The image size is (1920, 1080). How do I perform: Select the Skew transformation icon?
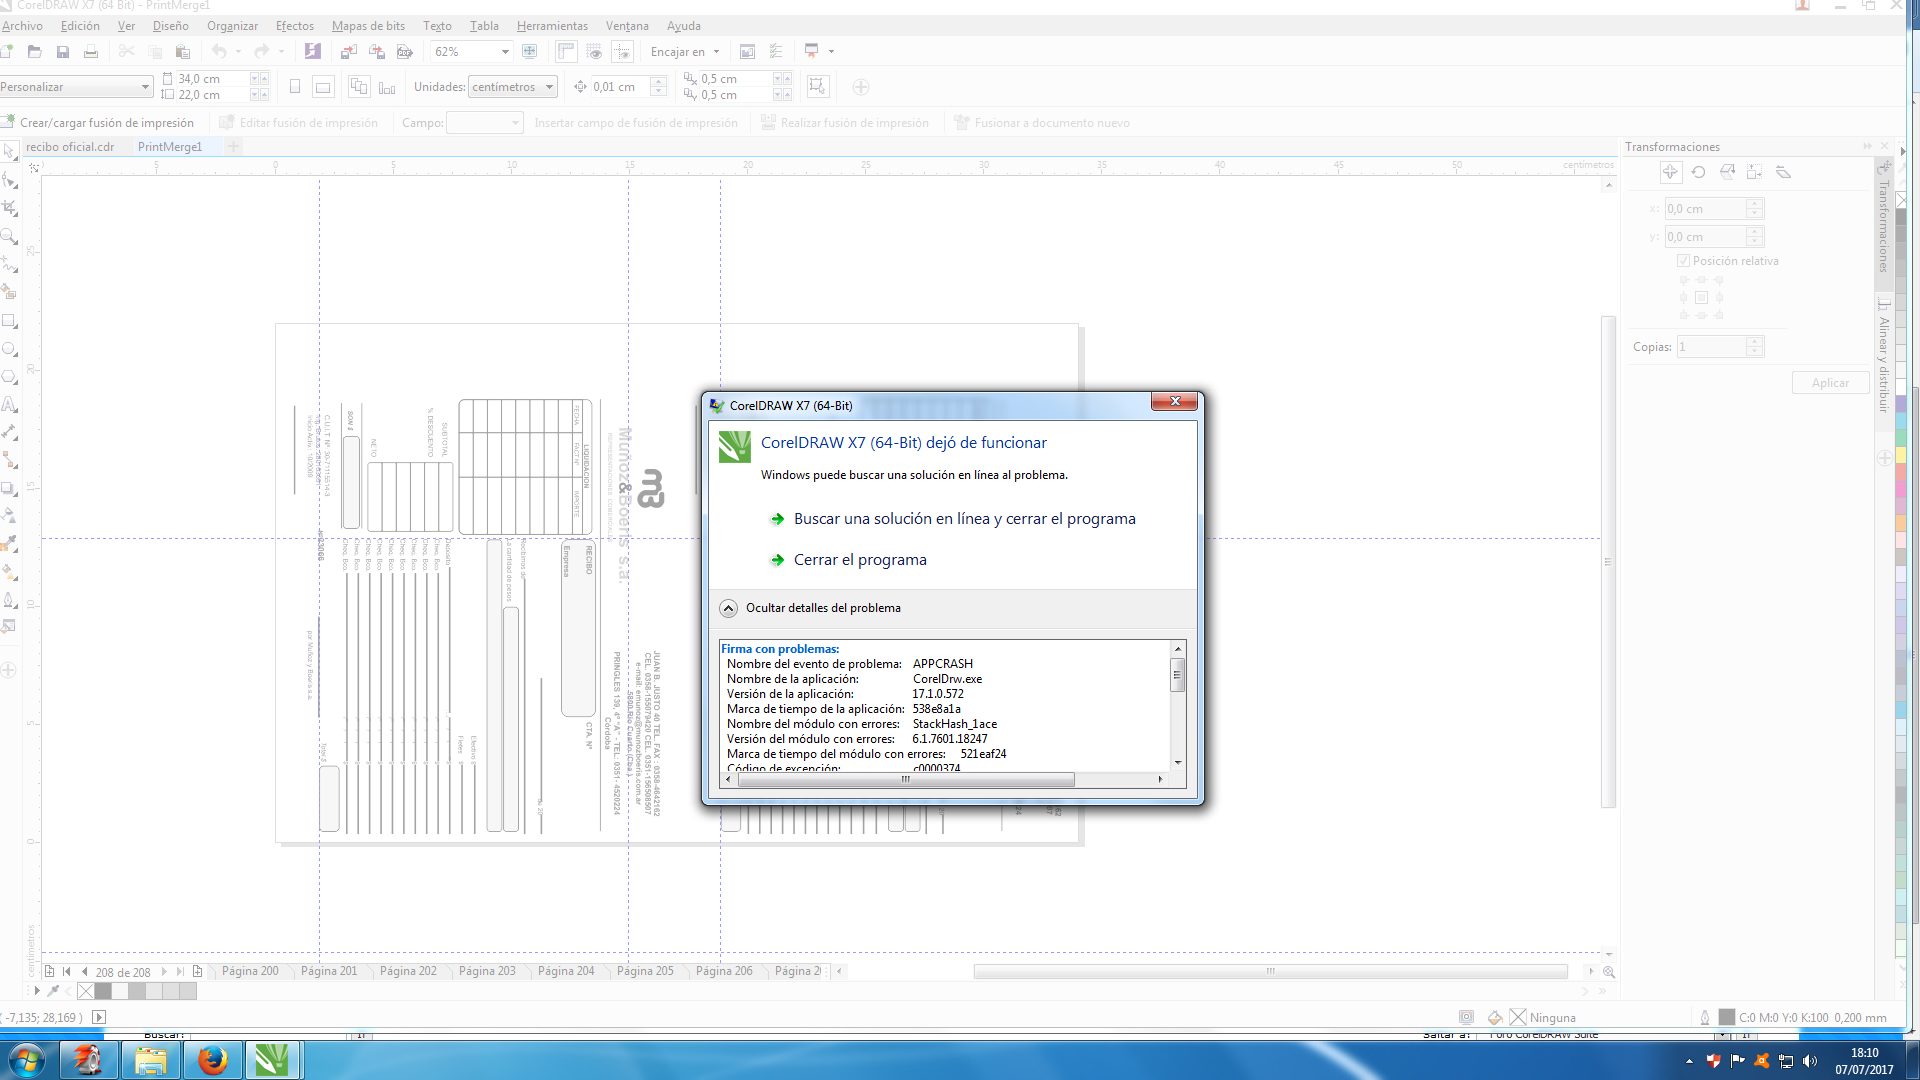click(x=1783, y=172)
